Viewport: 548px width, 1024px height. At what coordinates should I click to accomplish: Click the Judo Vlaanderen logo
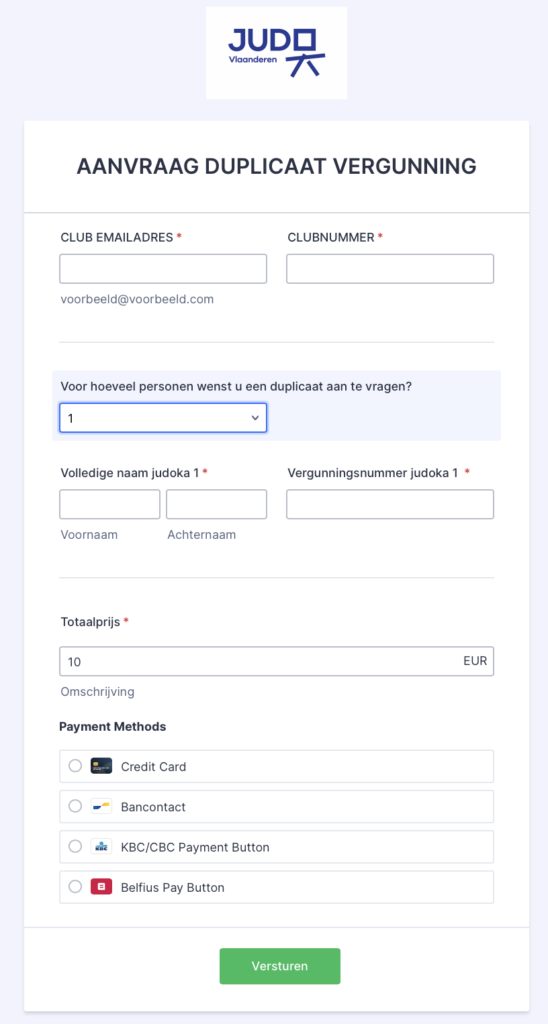[276, 53]
